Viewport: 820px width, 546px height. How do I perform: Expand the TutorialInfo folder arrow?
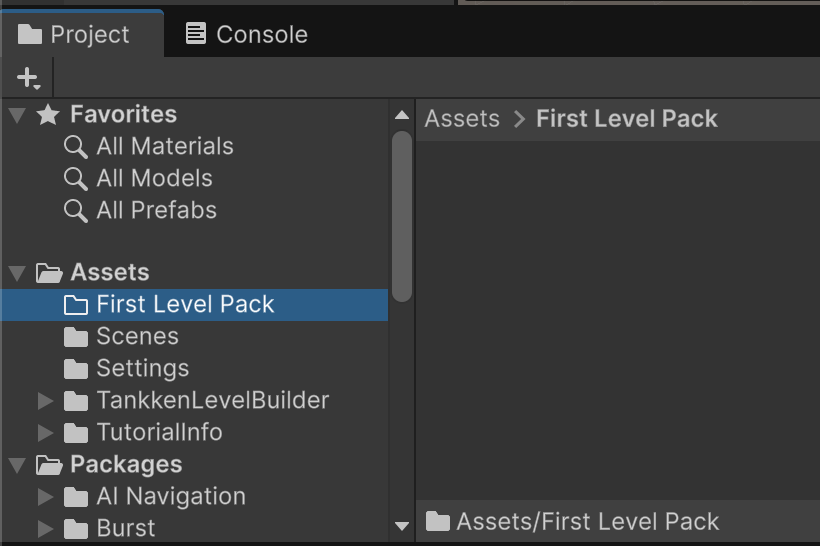coord(45,433)
